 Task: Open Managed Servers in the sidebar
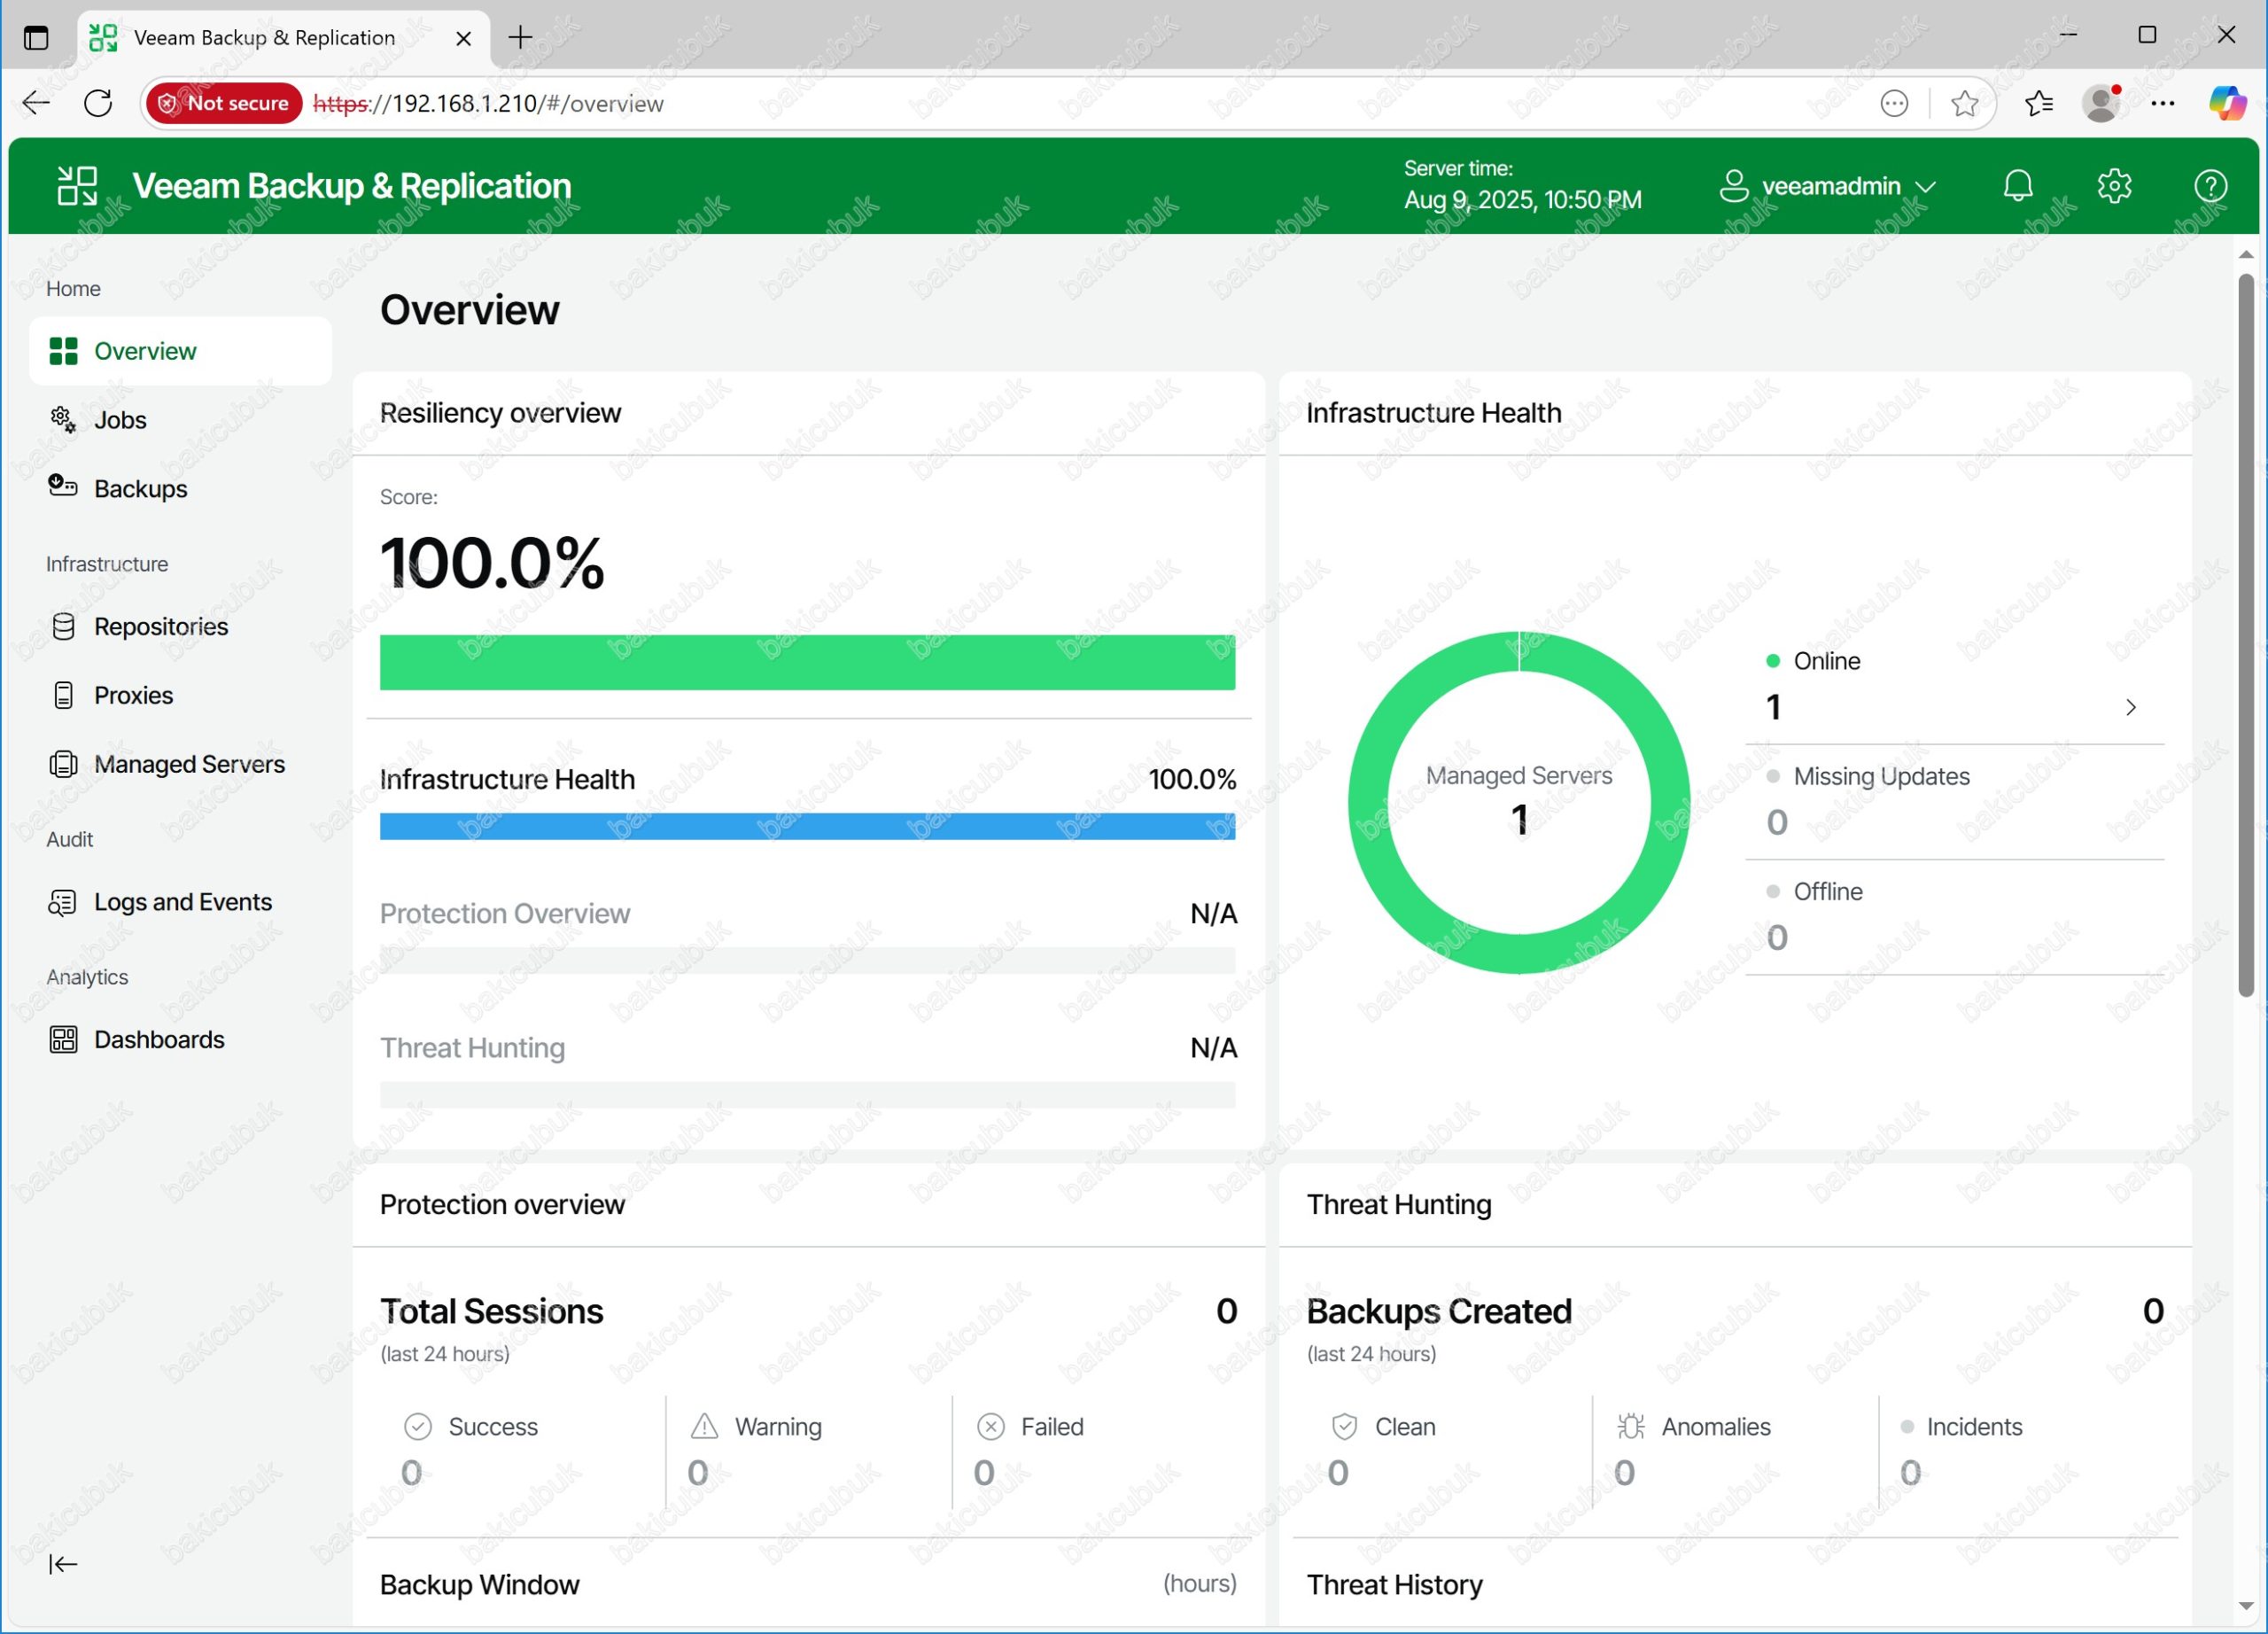[x=180, y=764]
